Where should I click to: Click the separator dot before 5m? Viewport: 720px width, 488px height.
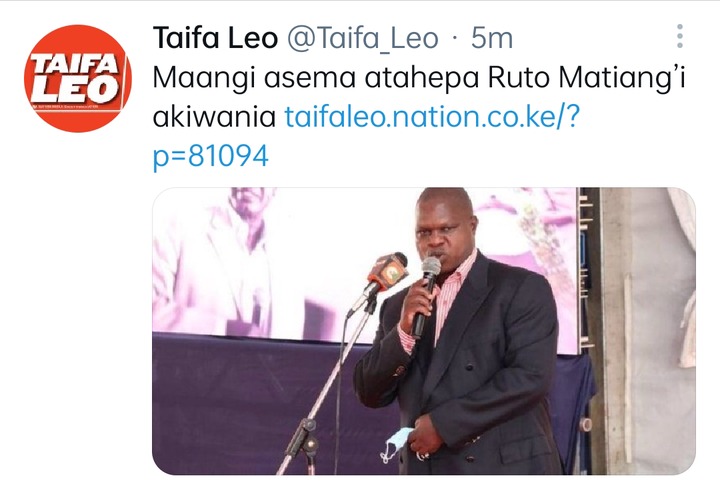[455, 39]
